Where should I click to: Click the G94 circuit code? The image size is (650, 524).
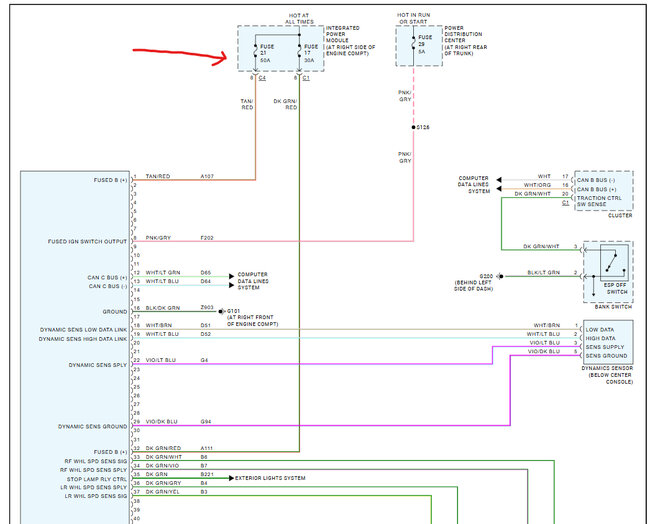(x=206, y=421)
